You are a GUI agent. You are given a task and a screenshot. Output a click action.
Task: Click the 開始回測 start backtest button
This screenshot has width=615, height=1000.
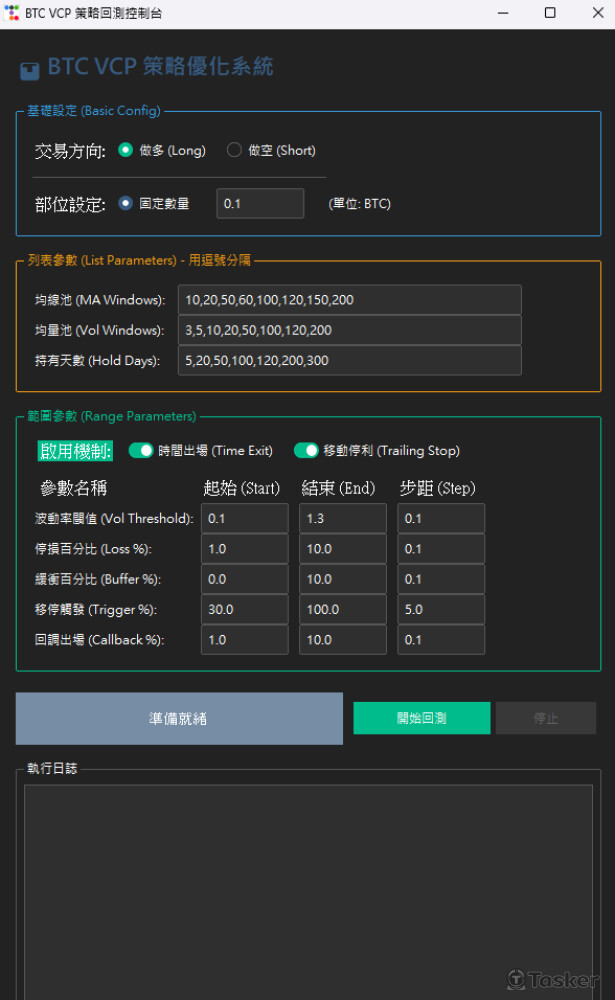422,718
